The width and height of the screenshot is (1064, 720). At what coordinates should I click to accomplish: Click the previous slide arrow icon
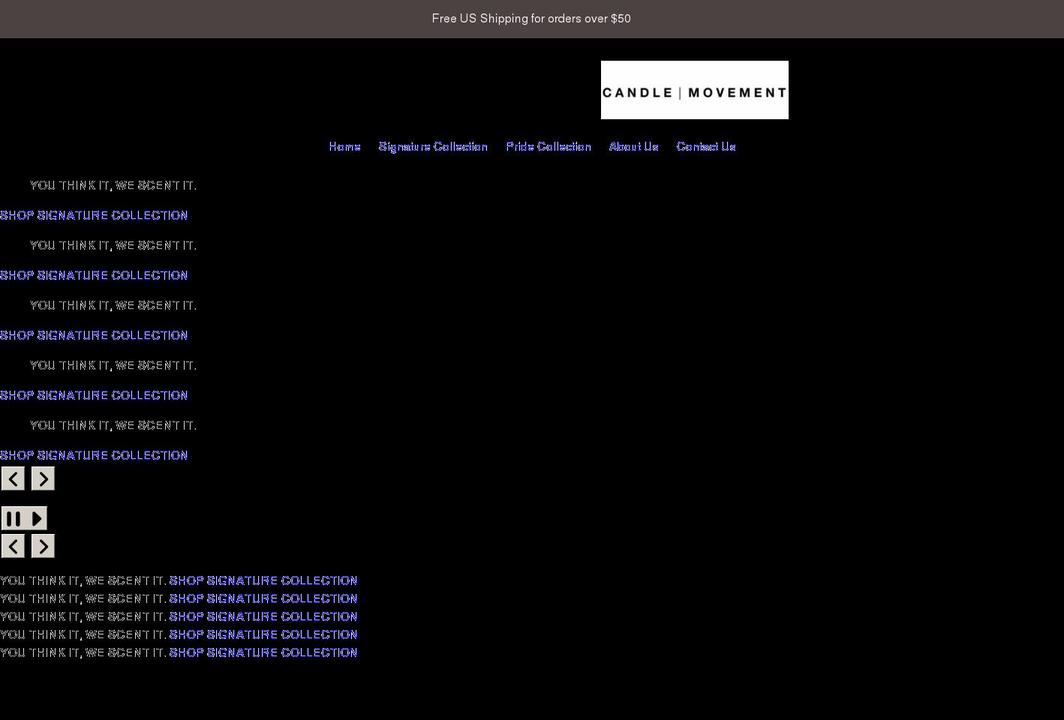[x=13, y=478]
